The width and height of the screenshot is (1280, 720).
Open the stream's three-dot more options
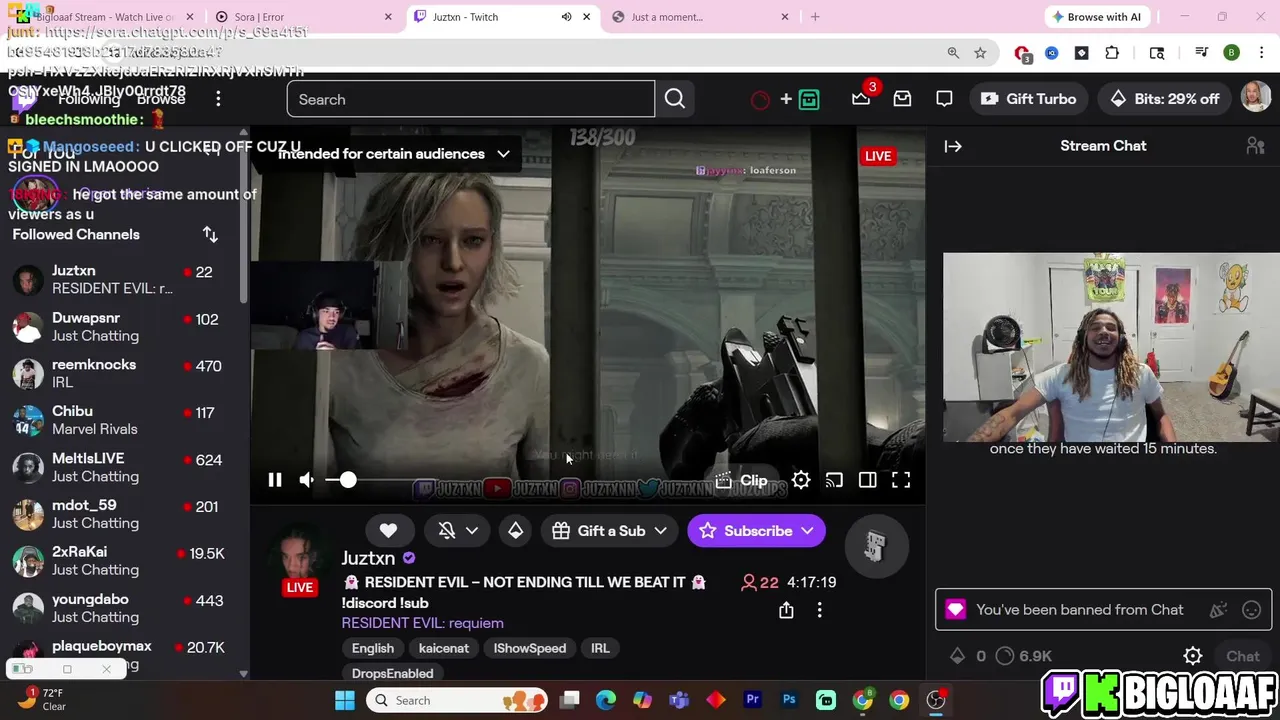point(819,610)
